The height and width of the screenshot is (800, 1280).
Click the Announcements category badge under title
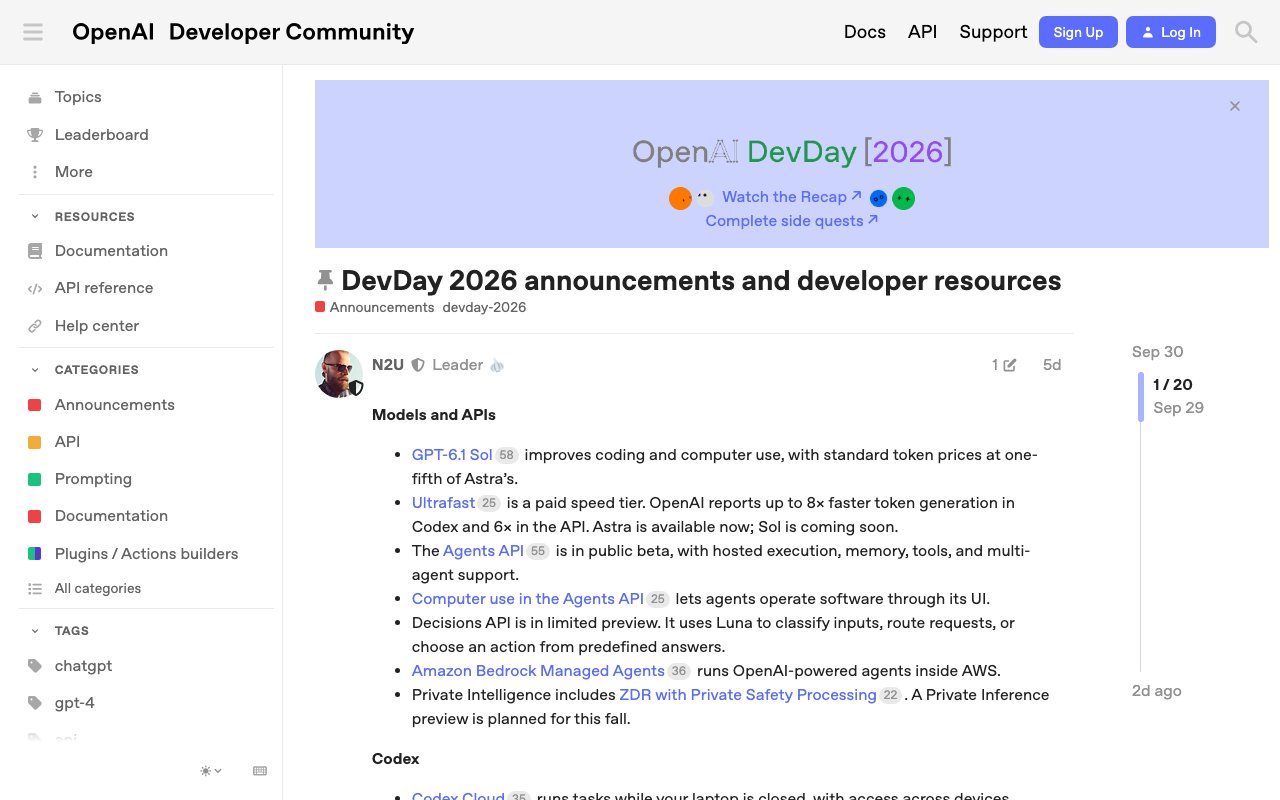click(x=375, y=307)
